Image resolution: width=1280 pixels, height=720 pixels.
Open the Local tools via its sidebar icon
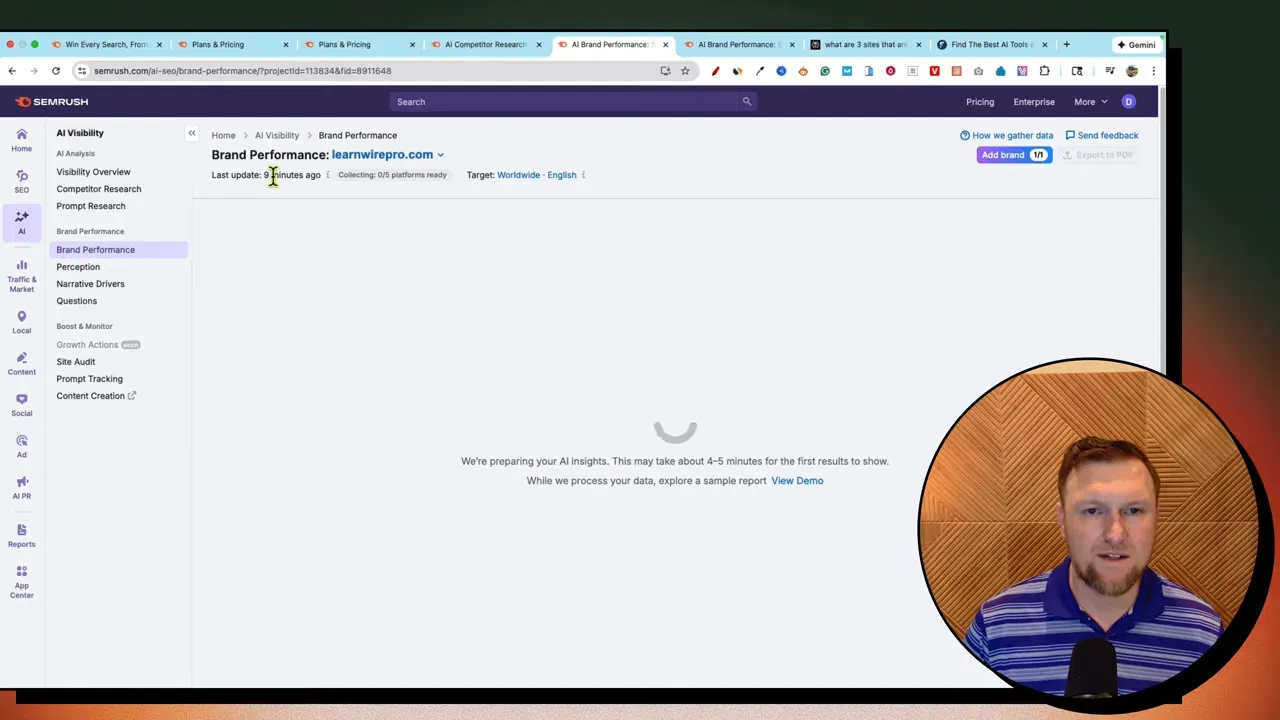click(x=21, y=322)
